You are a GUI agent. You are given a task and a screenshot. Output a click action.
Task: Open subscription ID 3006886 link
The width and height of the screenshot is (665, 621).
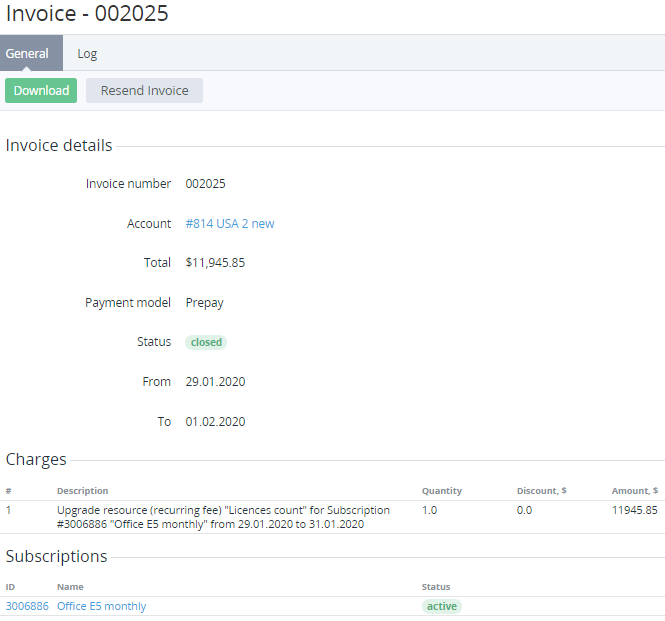pyautogui.click(x=27, y=606)
